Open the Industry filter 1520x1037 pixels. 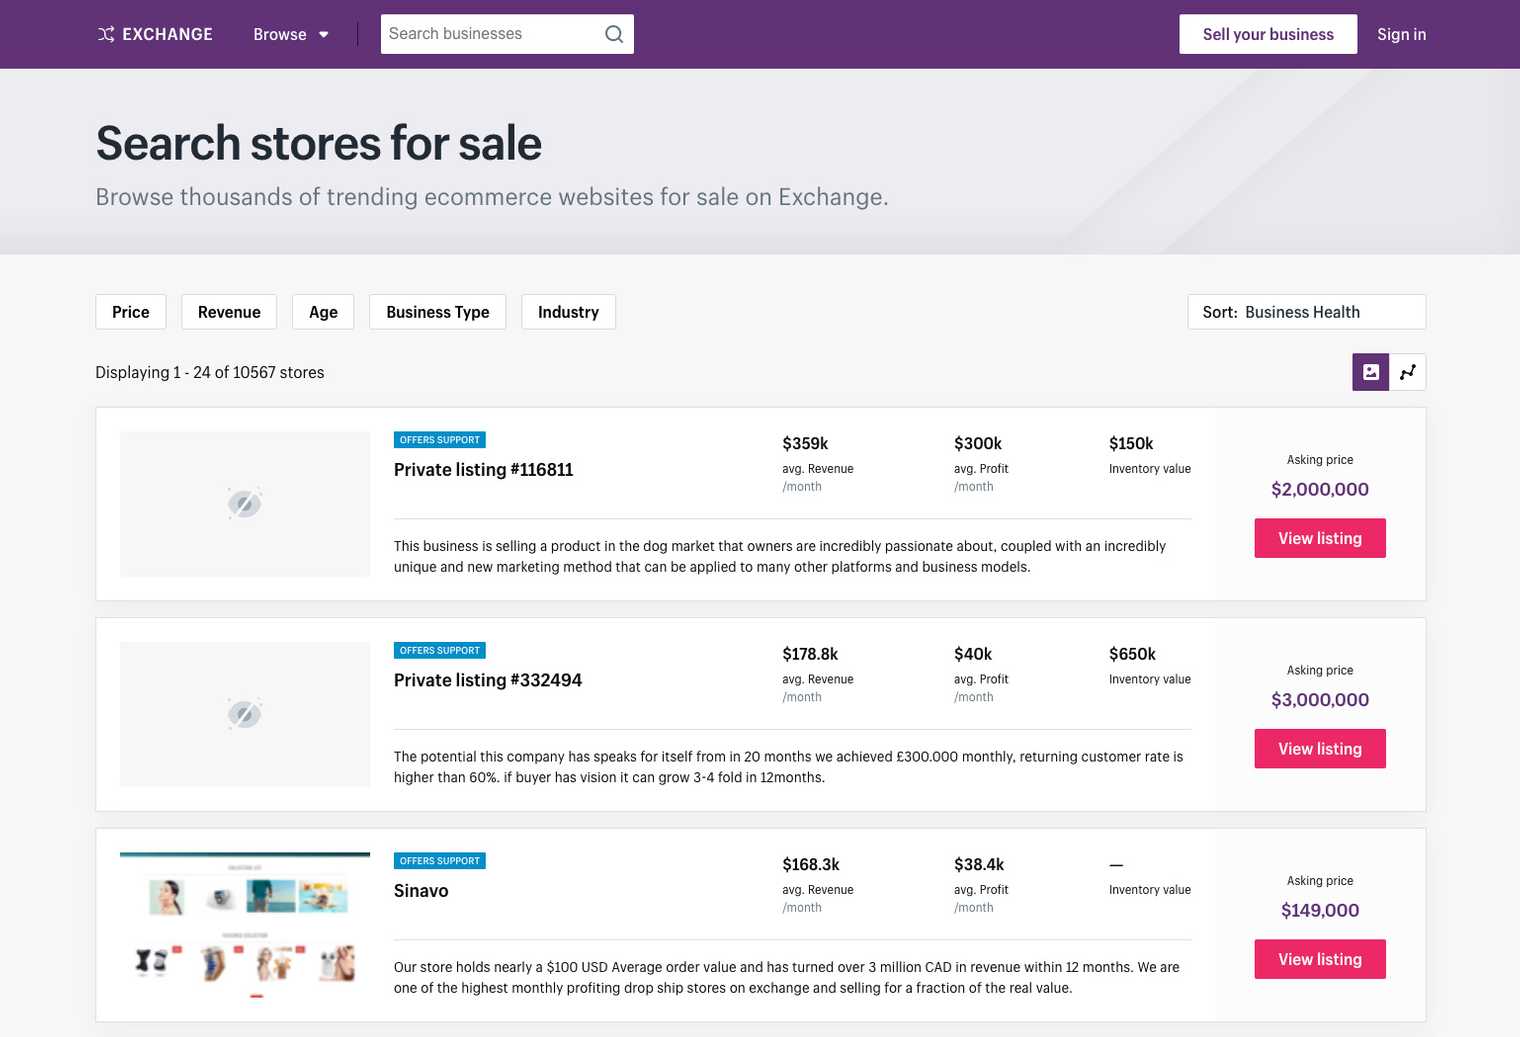pyautogui.click(x=568, y=311)
